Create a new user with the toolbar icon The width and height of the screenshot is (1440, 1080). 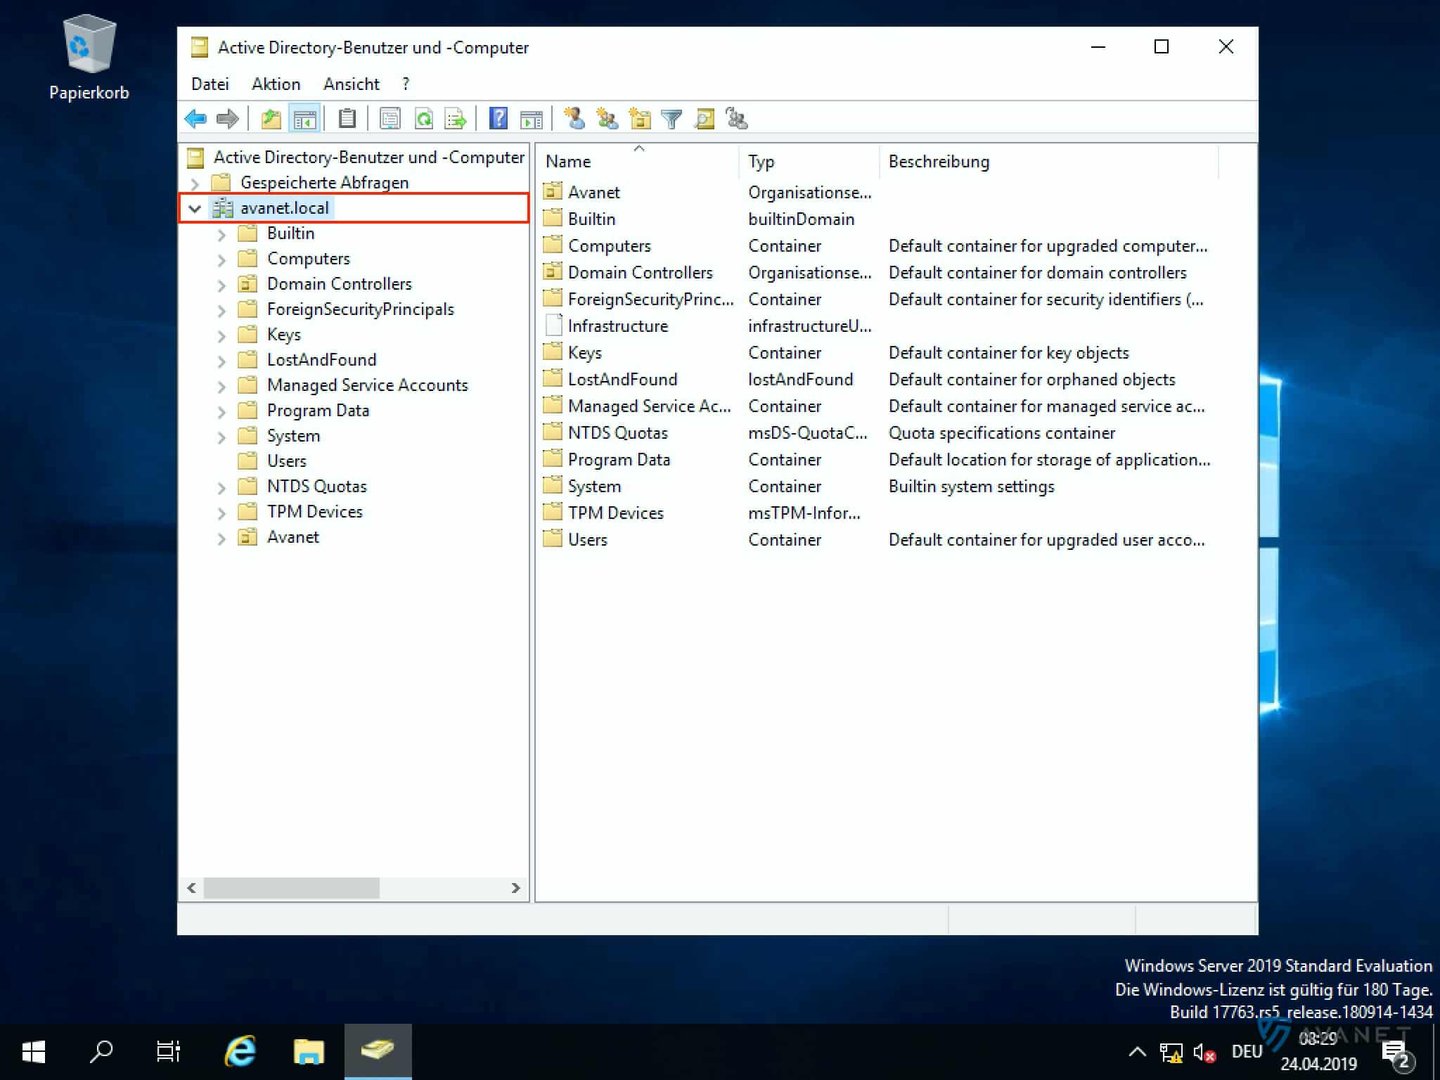(x=574, y=119)
